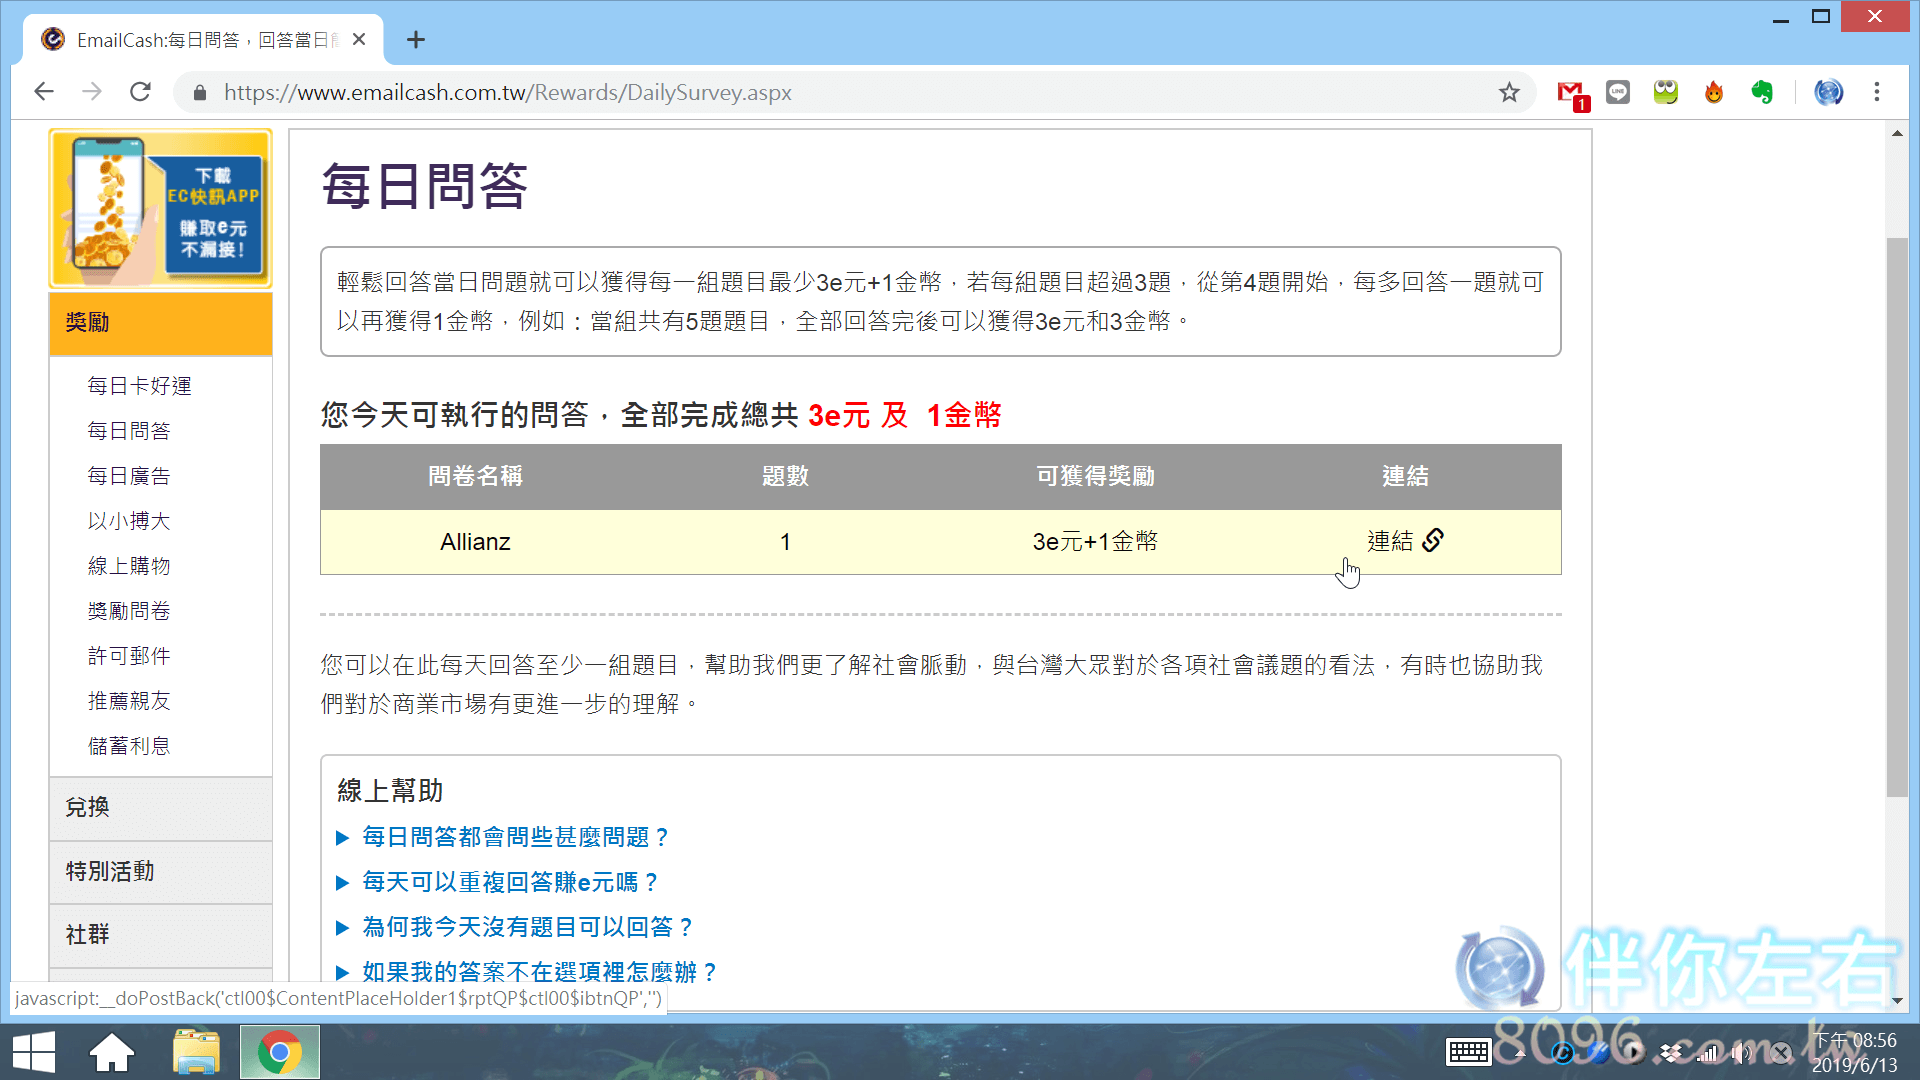Click the home icon on taskbar
The height and width of the screenshot is (1080, 1920).
pyautogui.click(x=112, y=1052)
